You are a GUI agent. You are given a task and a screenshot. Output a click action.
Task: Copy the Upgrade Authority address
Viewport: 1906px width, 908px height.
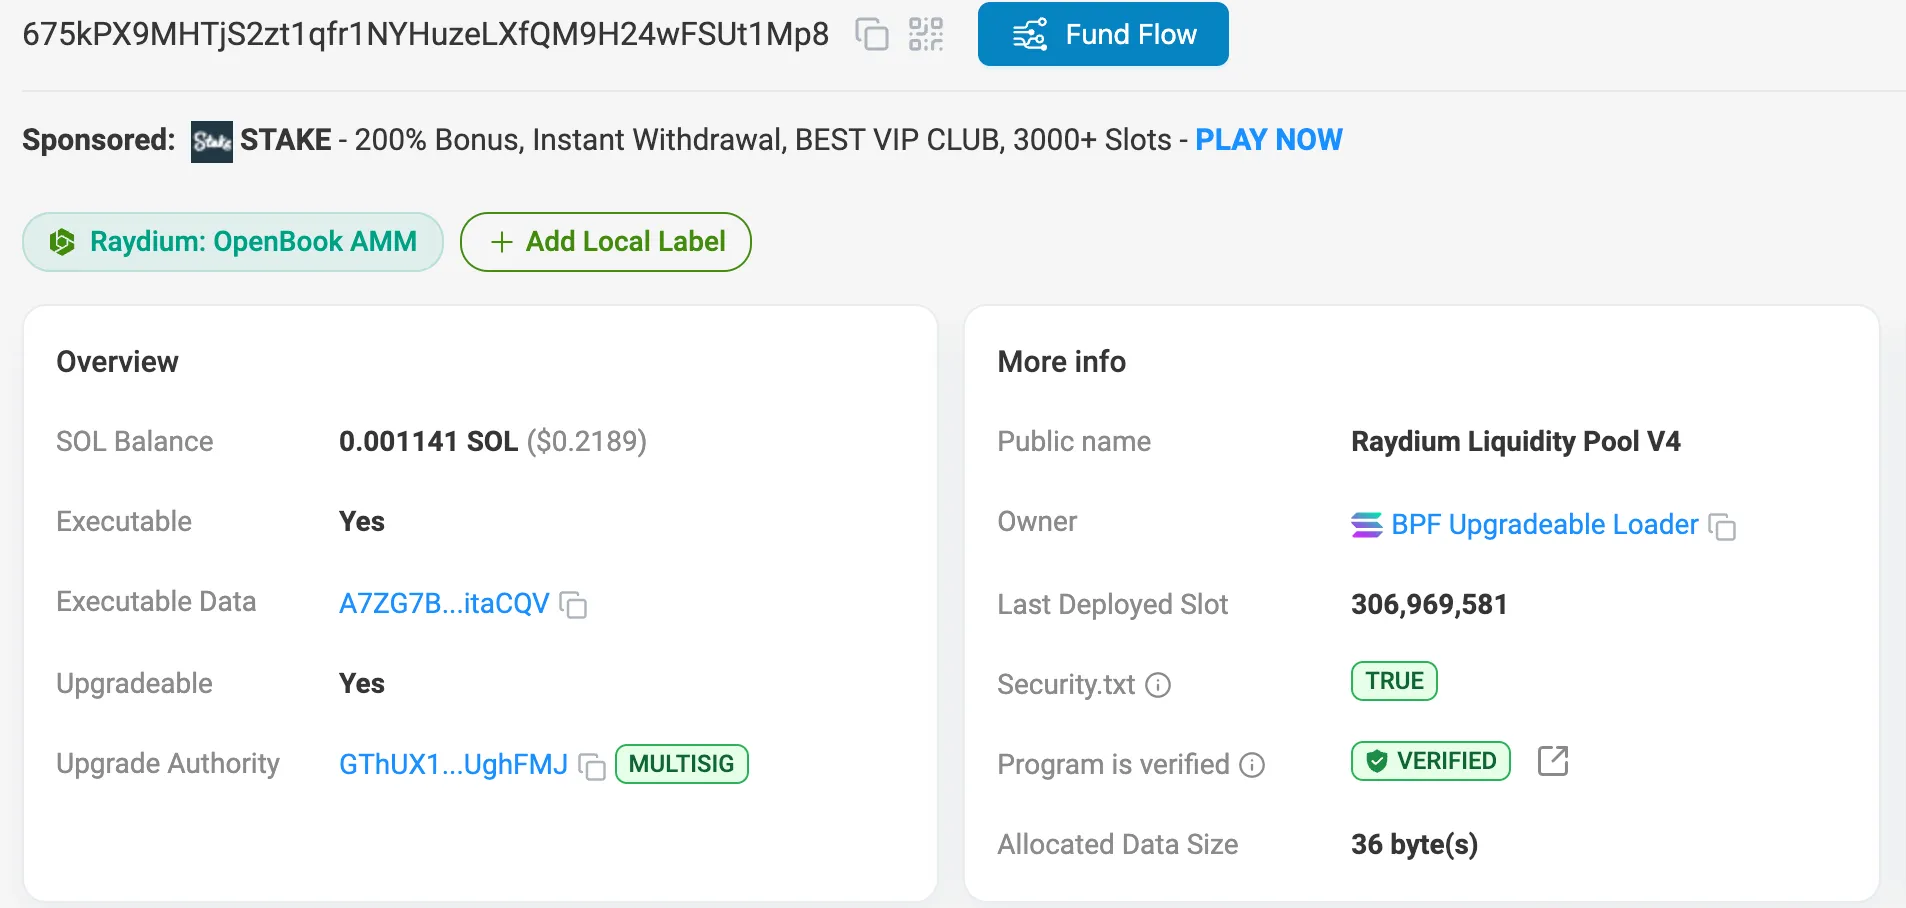[x=592, y=766]
